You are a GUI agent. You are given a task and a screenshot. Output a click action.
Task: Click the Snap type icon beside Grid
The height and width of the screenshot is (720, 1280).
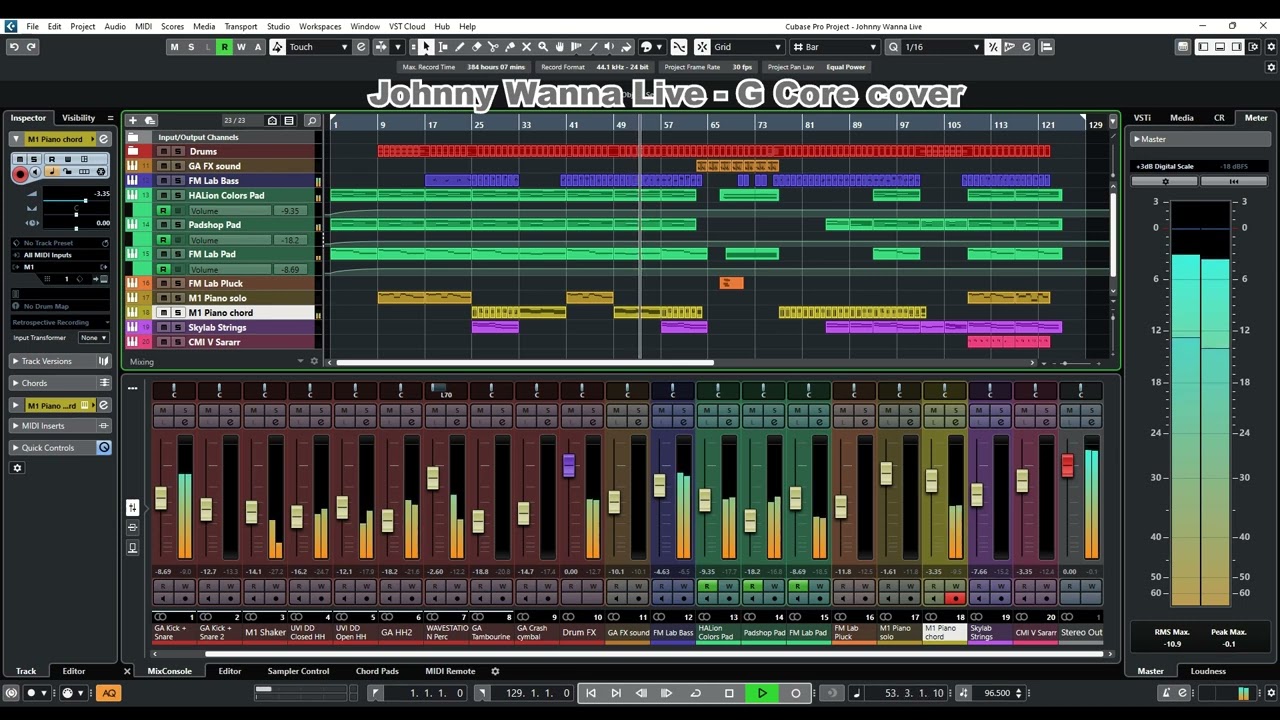tap(702, 47)
